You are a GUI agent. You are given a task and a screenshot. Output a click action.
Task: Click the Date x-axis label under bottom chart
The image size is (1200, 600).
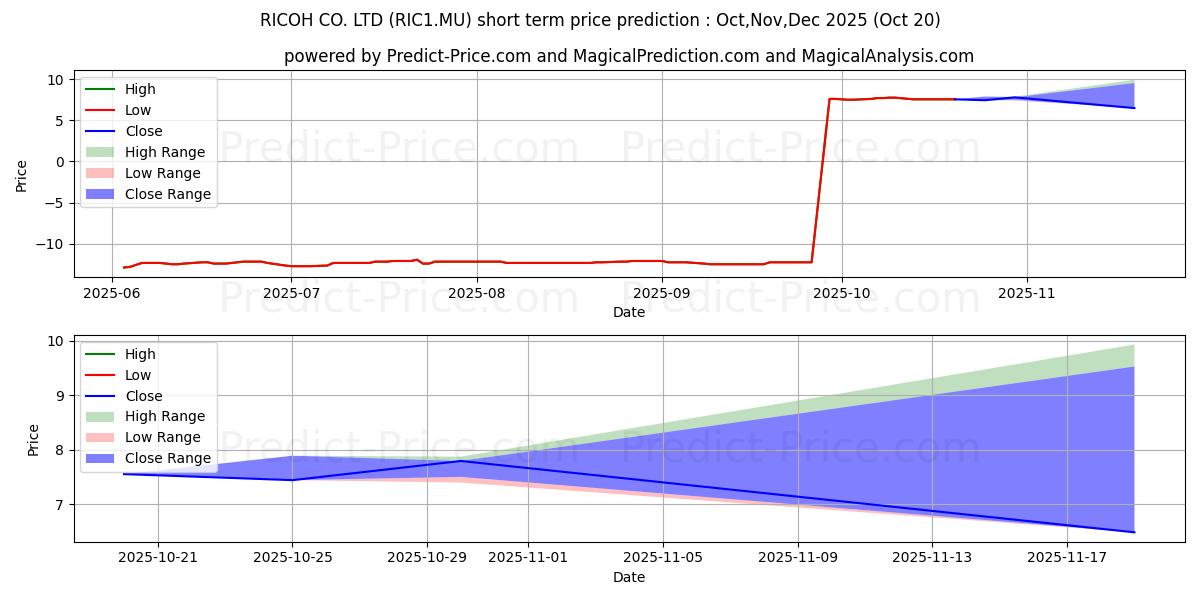pyautogui.click(x=628, y=577)
